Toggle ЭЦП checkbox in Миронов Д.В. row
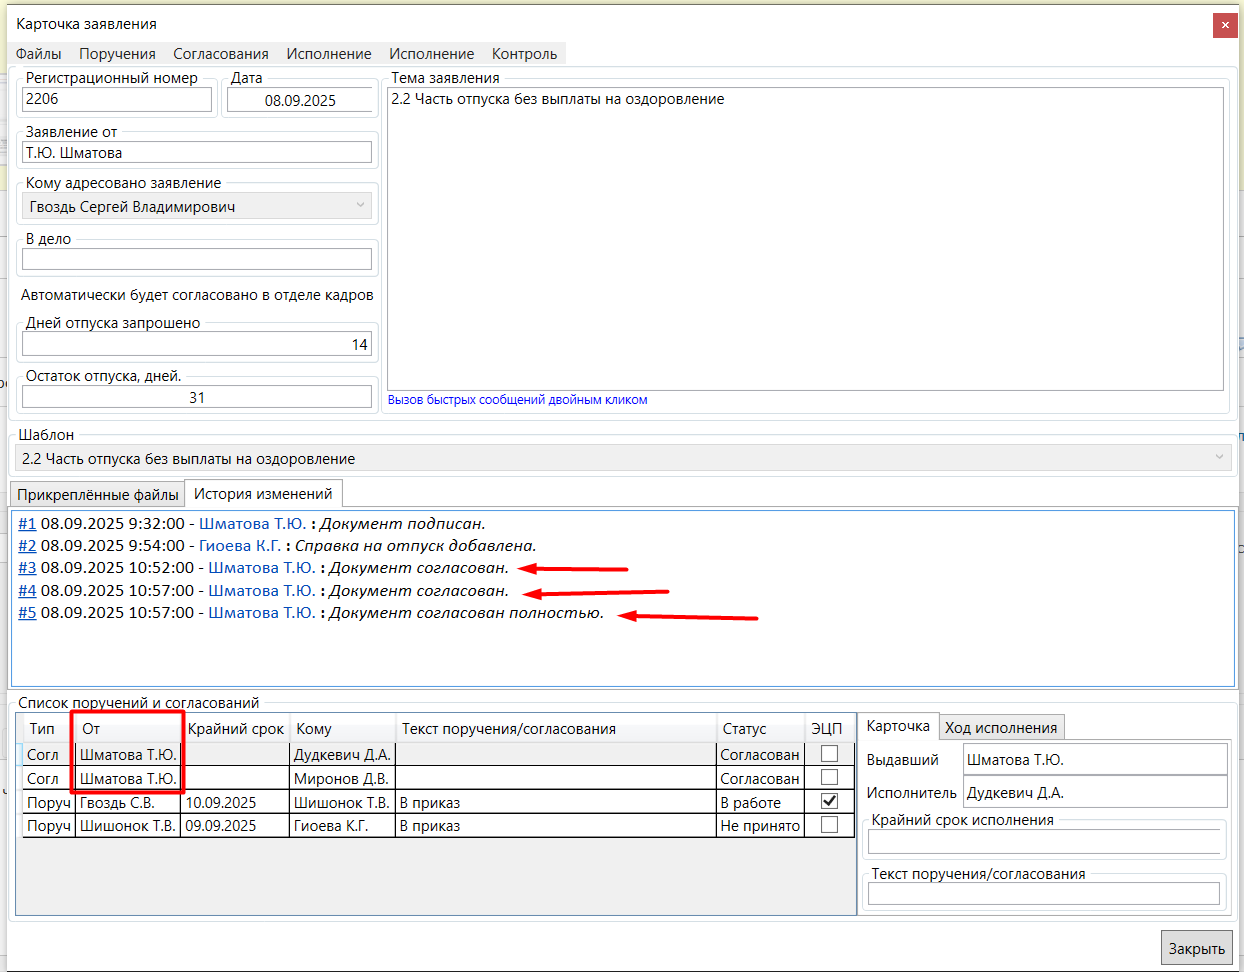 tap(829, 778)
